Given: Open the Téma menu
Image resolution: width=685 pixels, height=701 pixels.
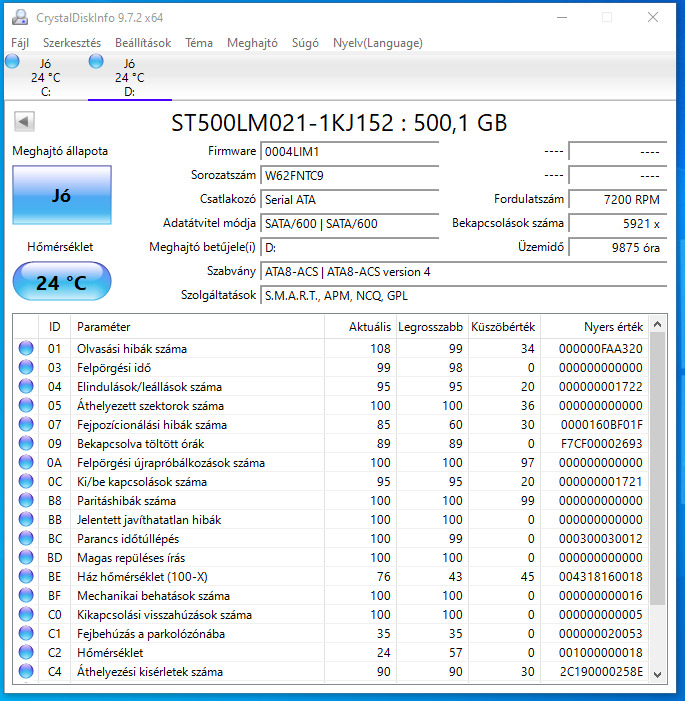Looking at the screenshot, I should (199, 43).
